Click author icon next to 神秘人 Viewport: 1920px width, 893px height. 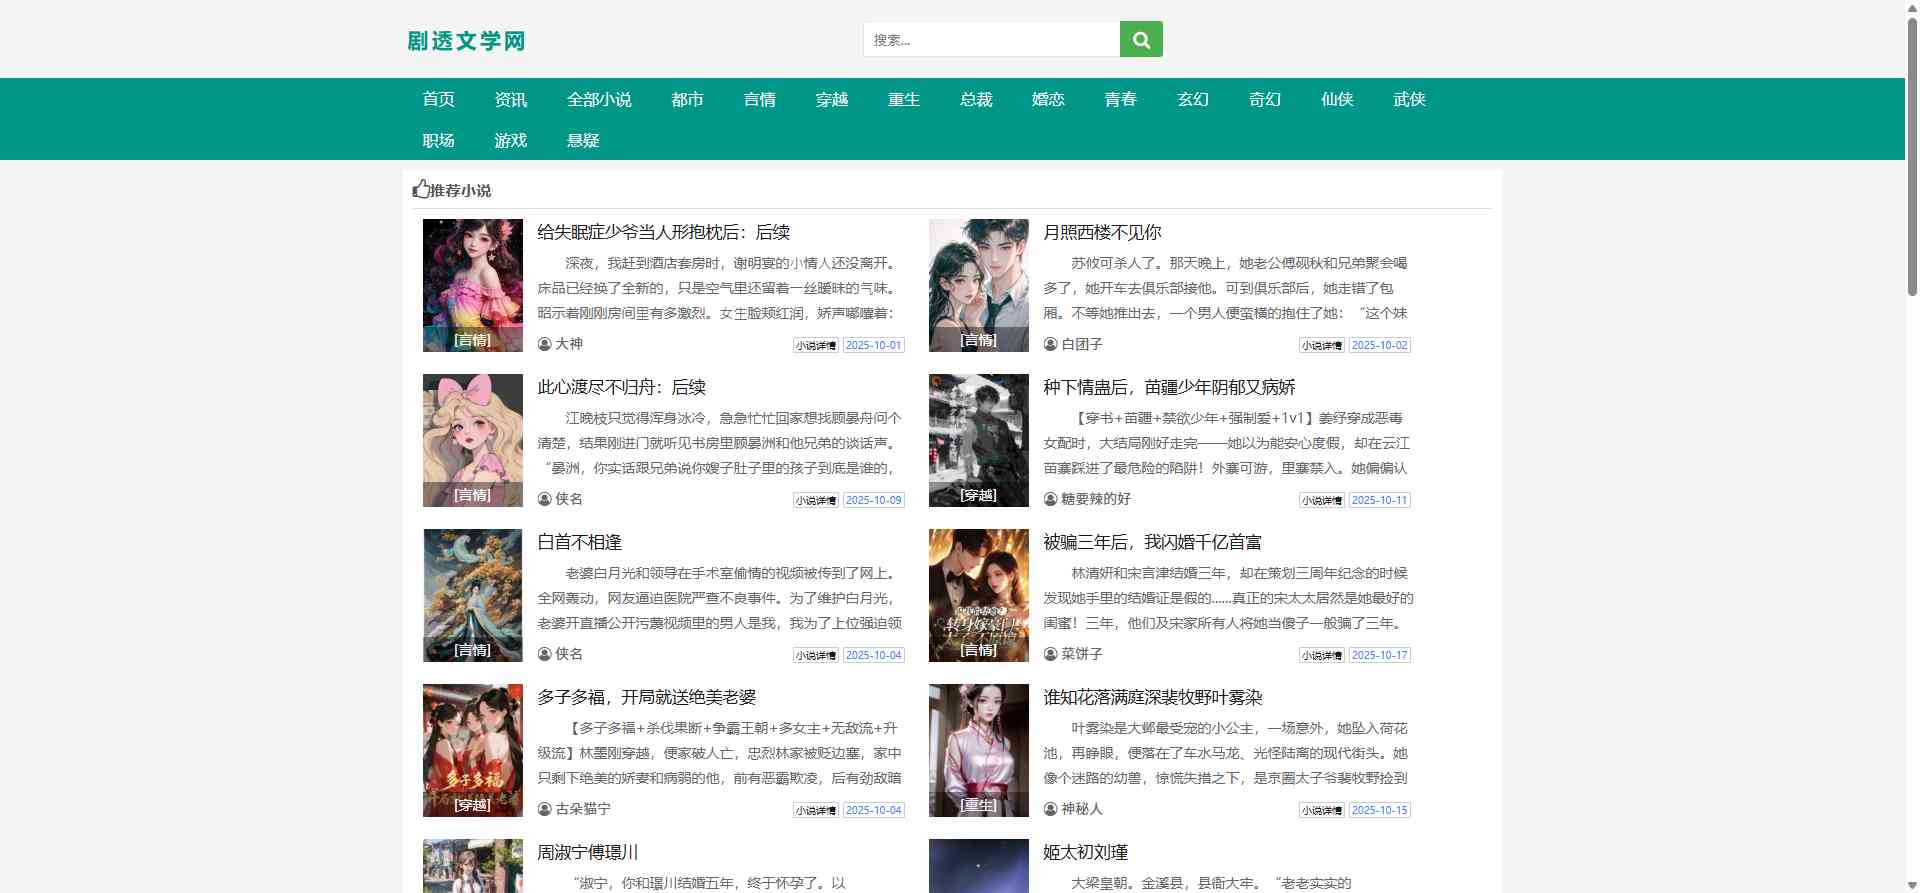(1050, 809)
